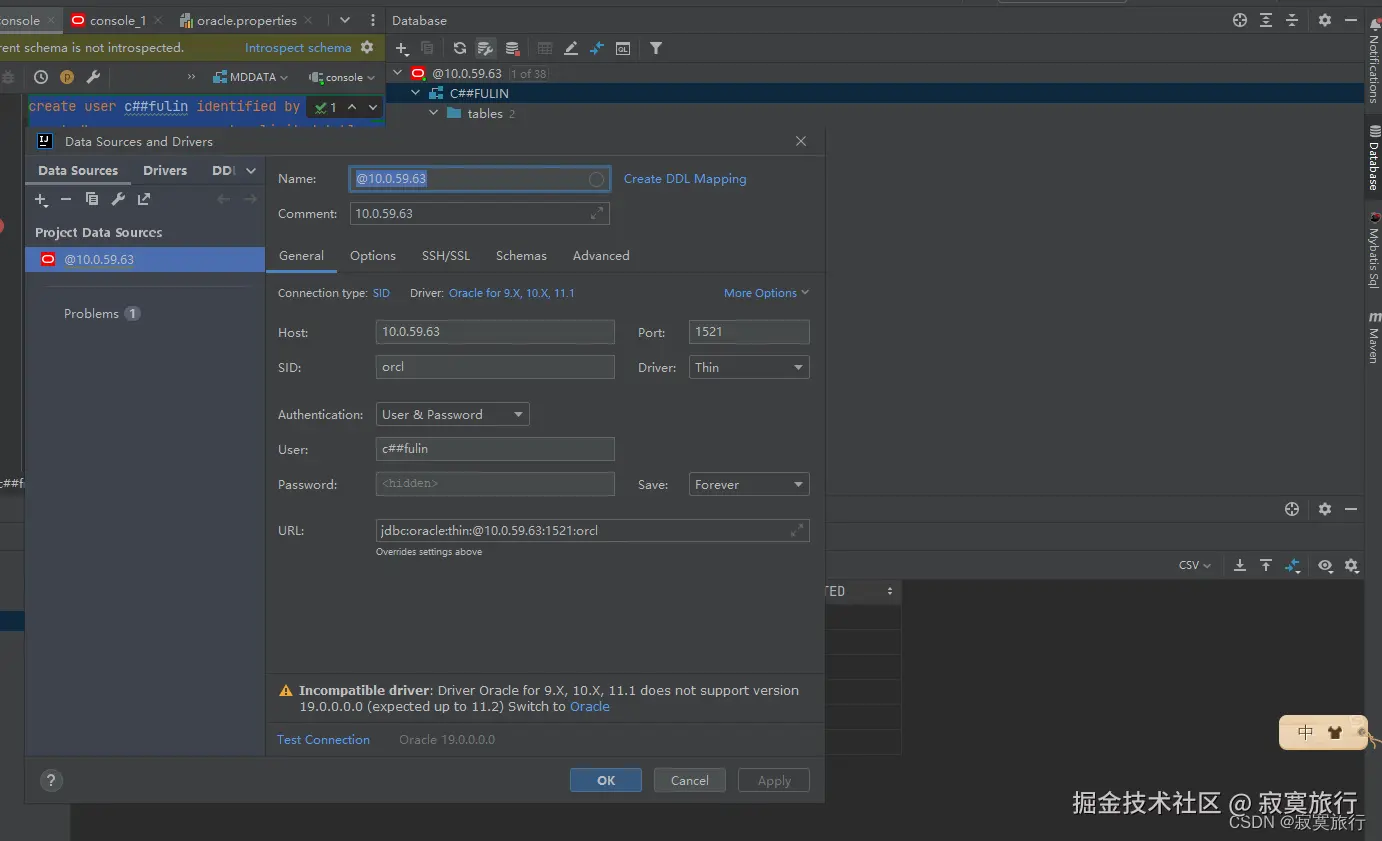Image resolution: width=1382 pixels, height=841 pixels.
Task: Open the query console icon in Database toolbar
Action: 623,48
